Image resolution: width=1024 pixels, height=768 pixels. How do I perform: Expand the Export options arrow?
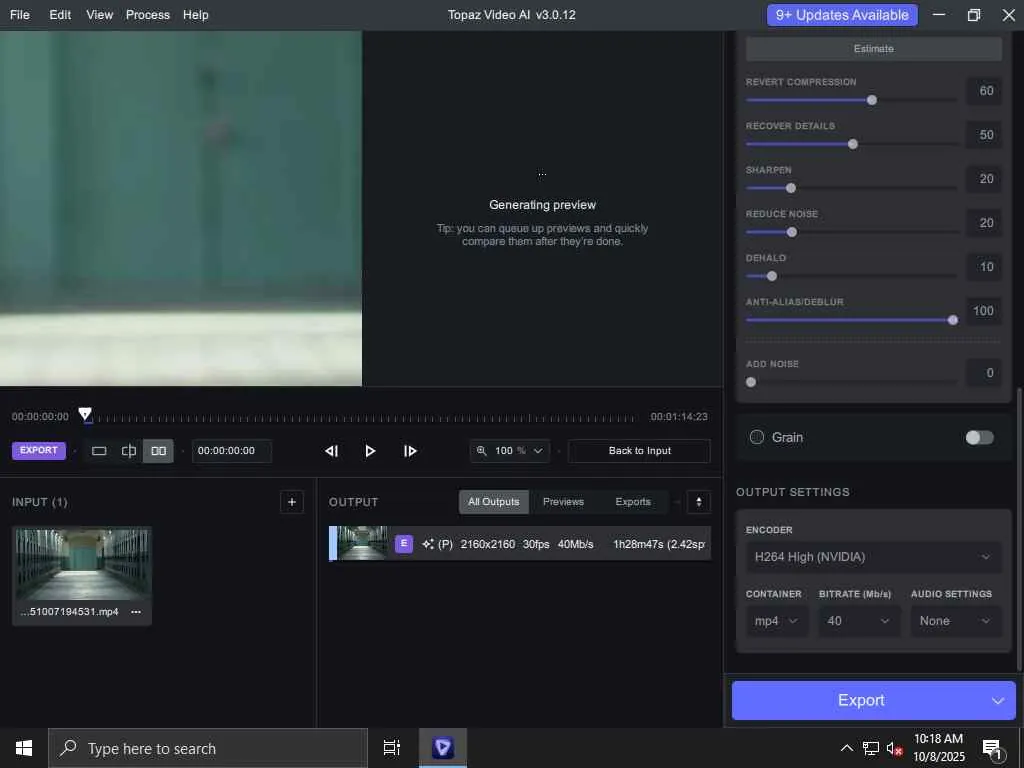[x=998, y=701]
